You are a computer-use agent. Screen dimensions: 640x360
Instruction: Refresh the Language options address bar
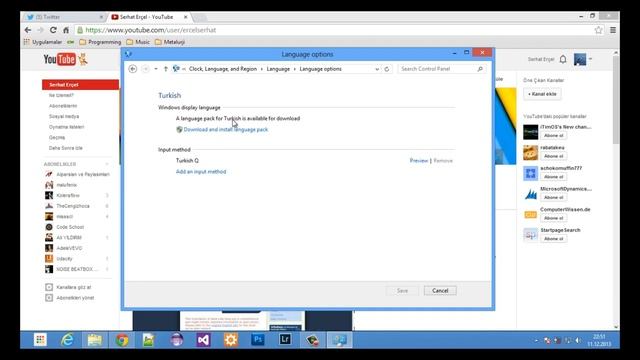point(387,69)
